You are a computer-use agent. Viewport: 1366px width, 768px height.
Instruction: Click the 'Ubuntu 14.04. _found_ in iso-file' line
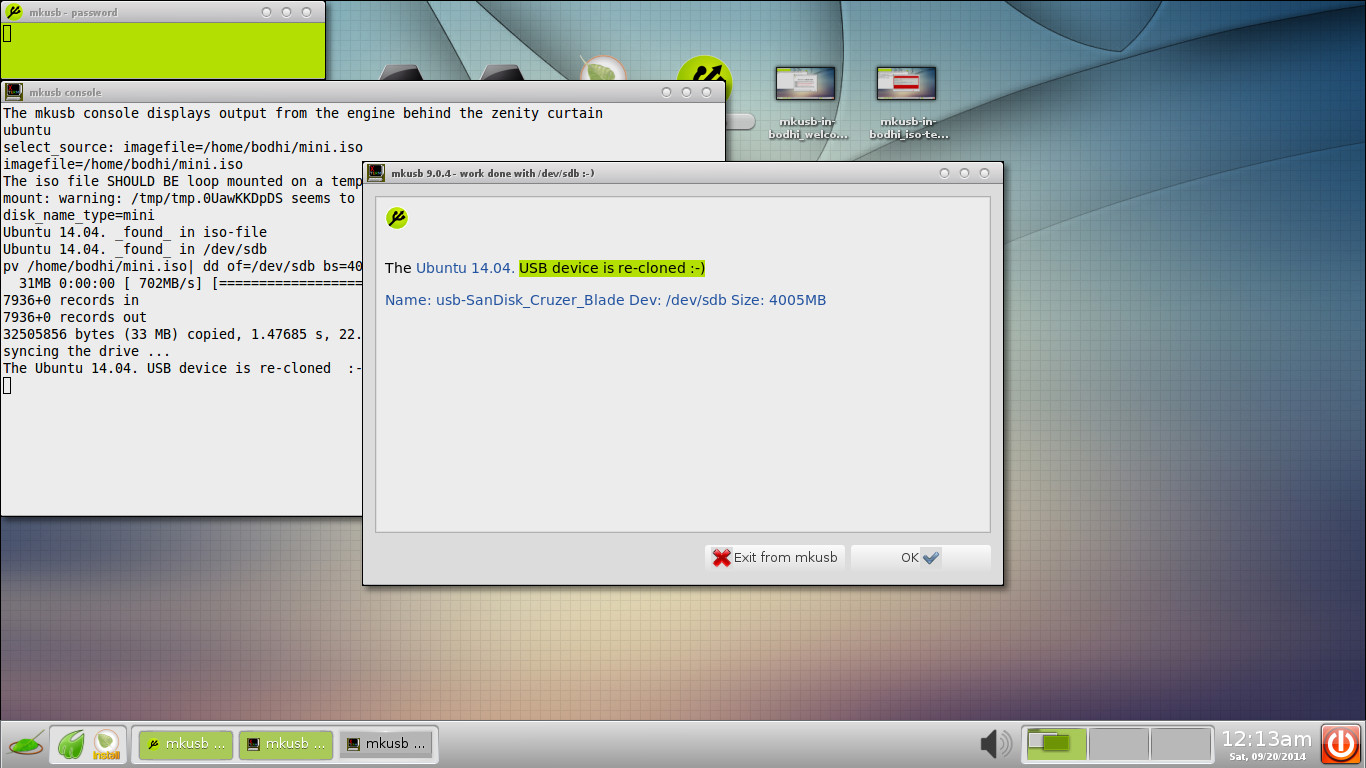pyautogui.click(x=135, y=232)
